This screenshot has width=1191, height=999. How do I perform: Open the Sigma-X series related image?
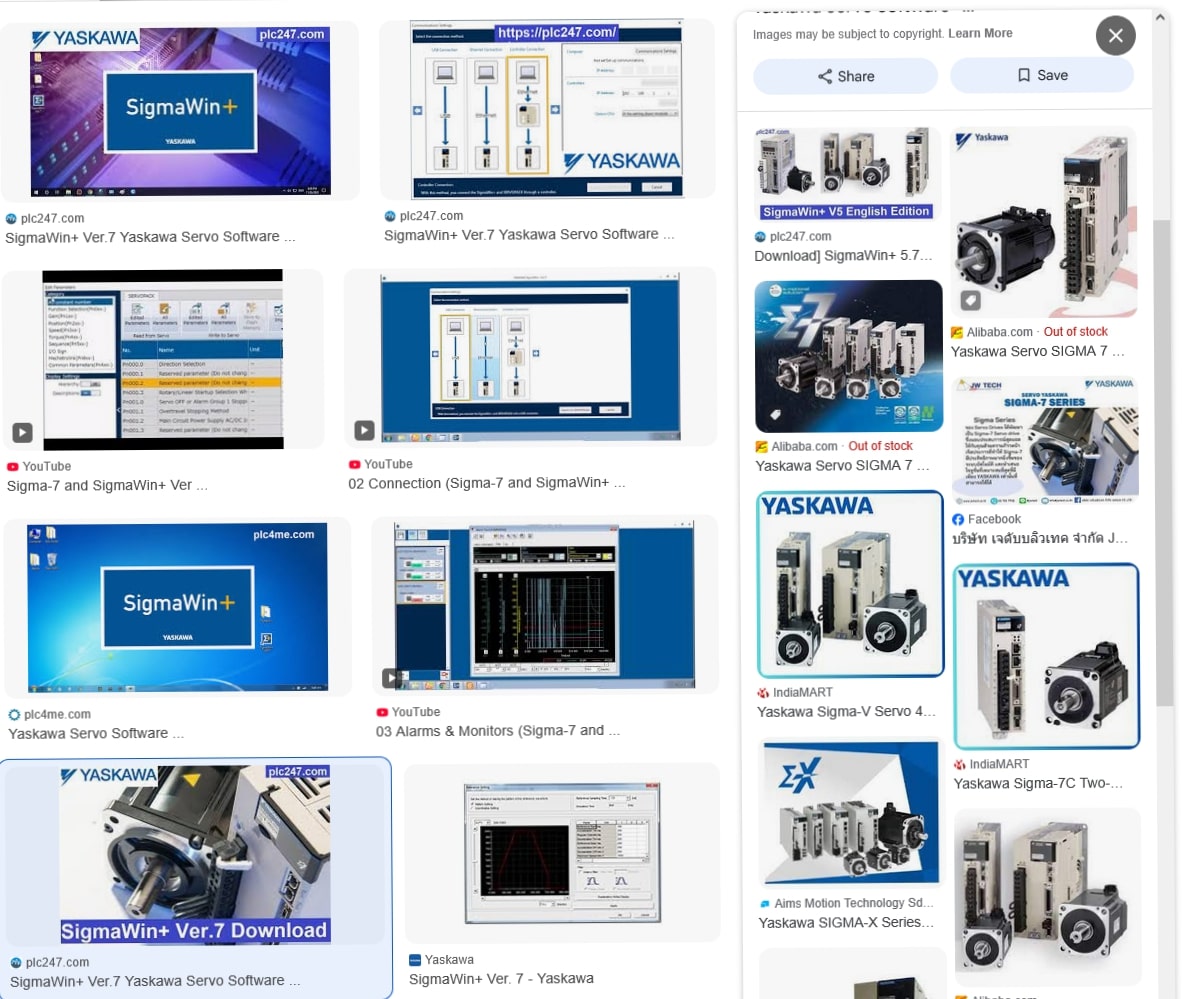click(851, 813)
